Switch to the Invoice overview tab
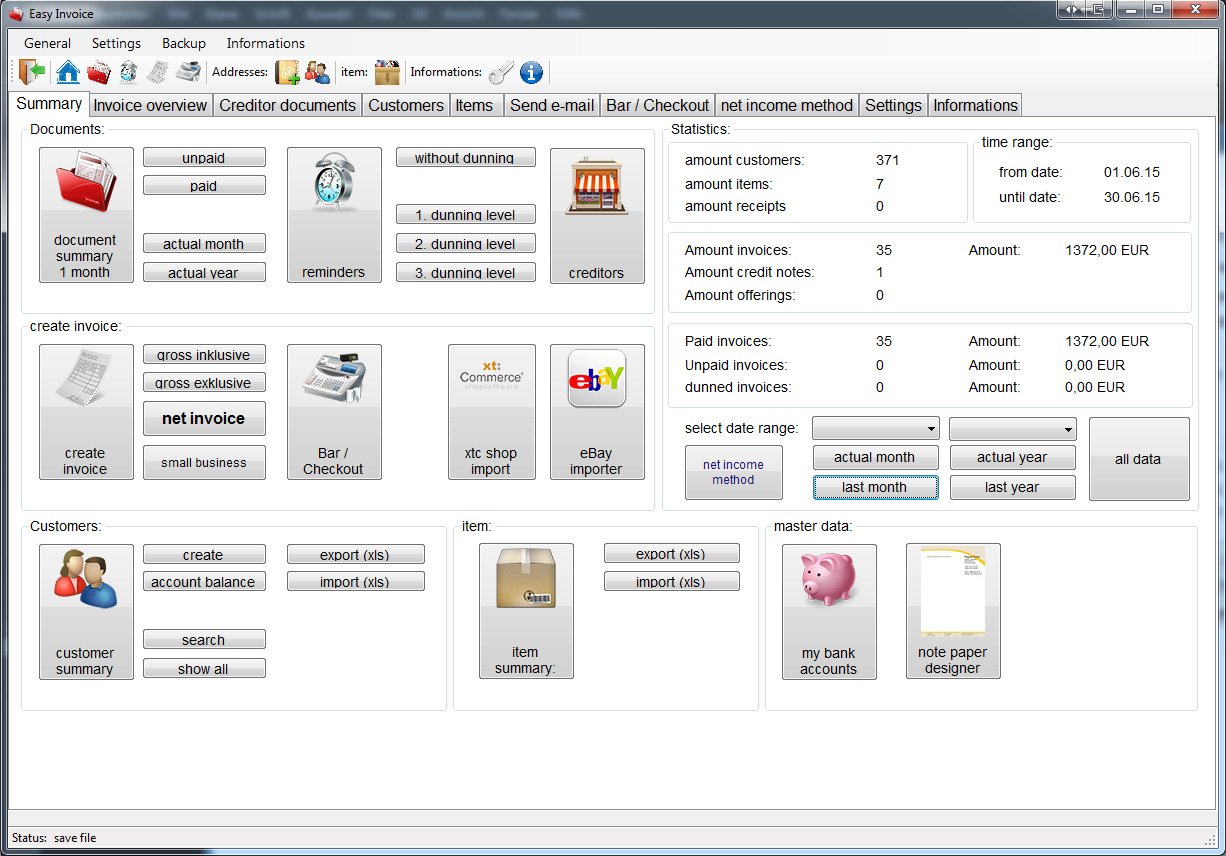Image resolution: width=1226 pixels, height=856 pixels. 150,105
